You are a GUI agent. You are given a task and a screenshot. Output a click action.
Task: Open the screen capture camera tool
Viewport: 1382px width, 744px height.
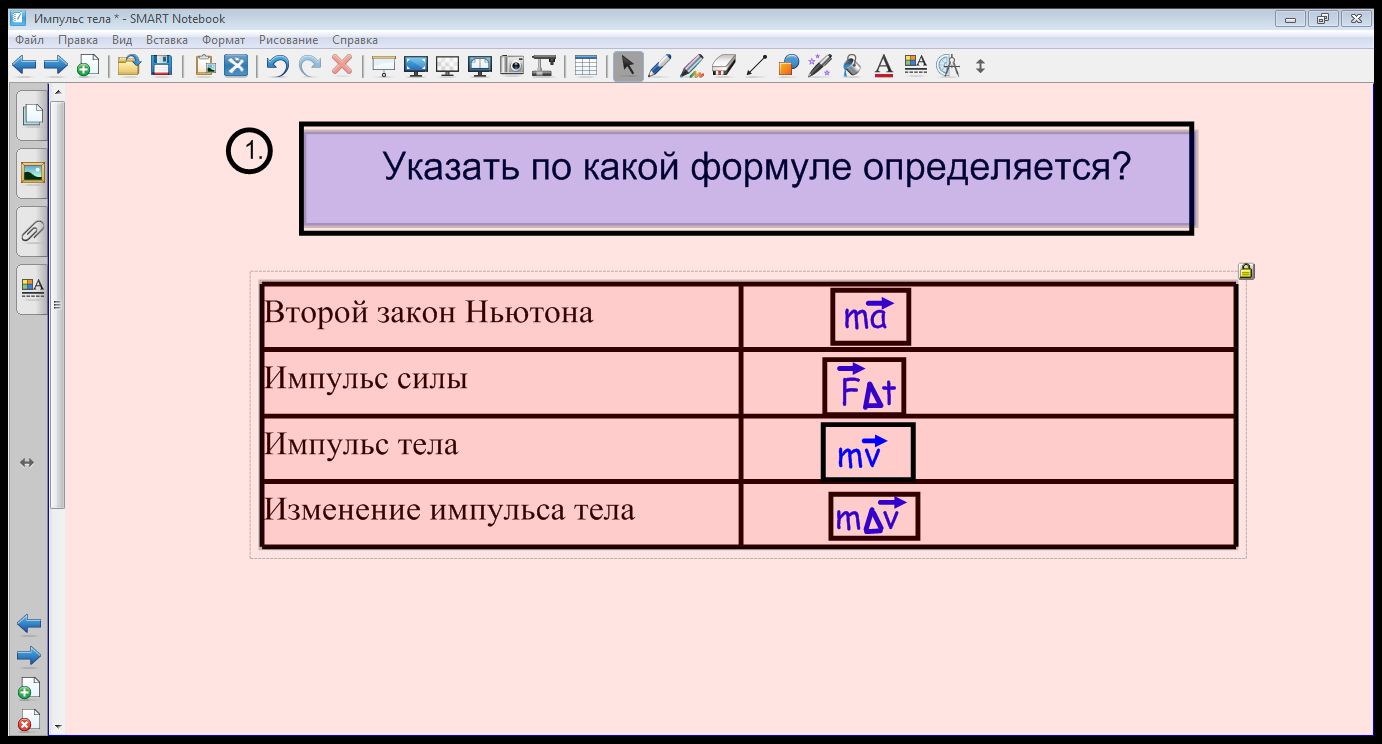coord(512,66)
